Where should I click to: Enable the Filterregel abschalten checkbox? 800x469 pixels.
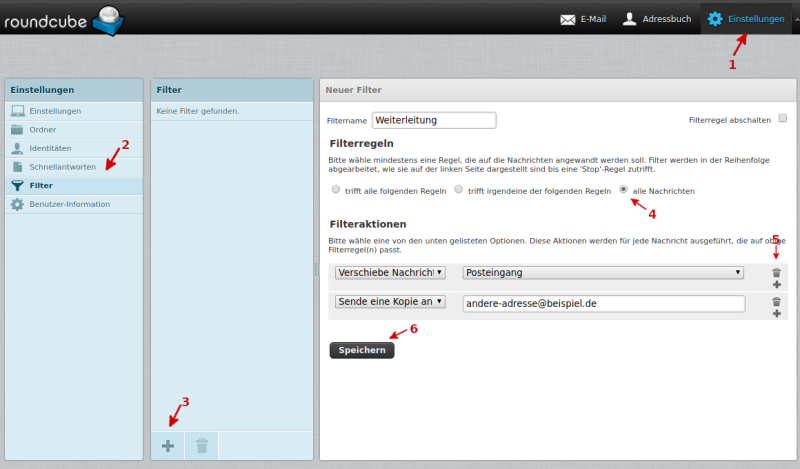[783, 119]
